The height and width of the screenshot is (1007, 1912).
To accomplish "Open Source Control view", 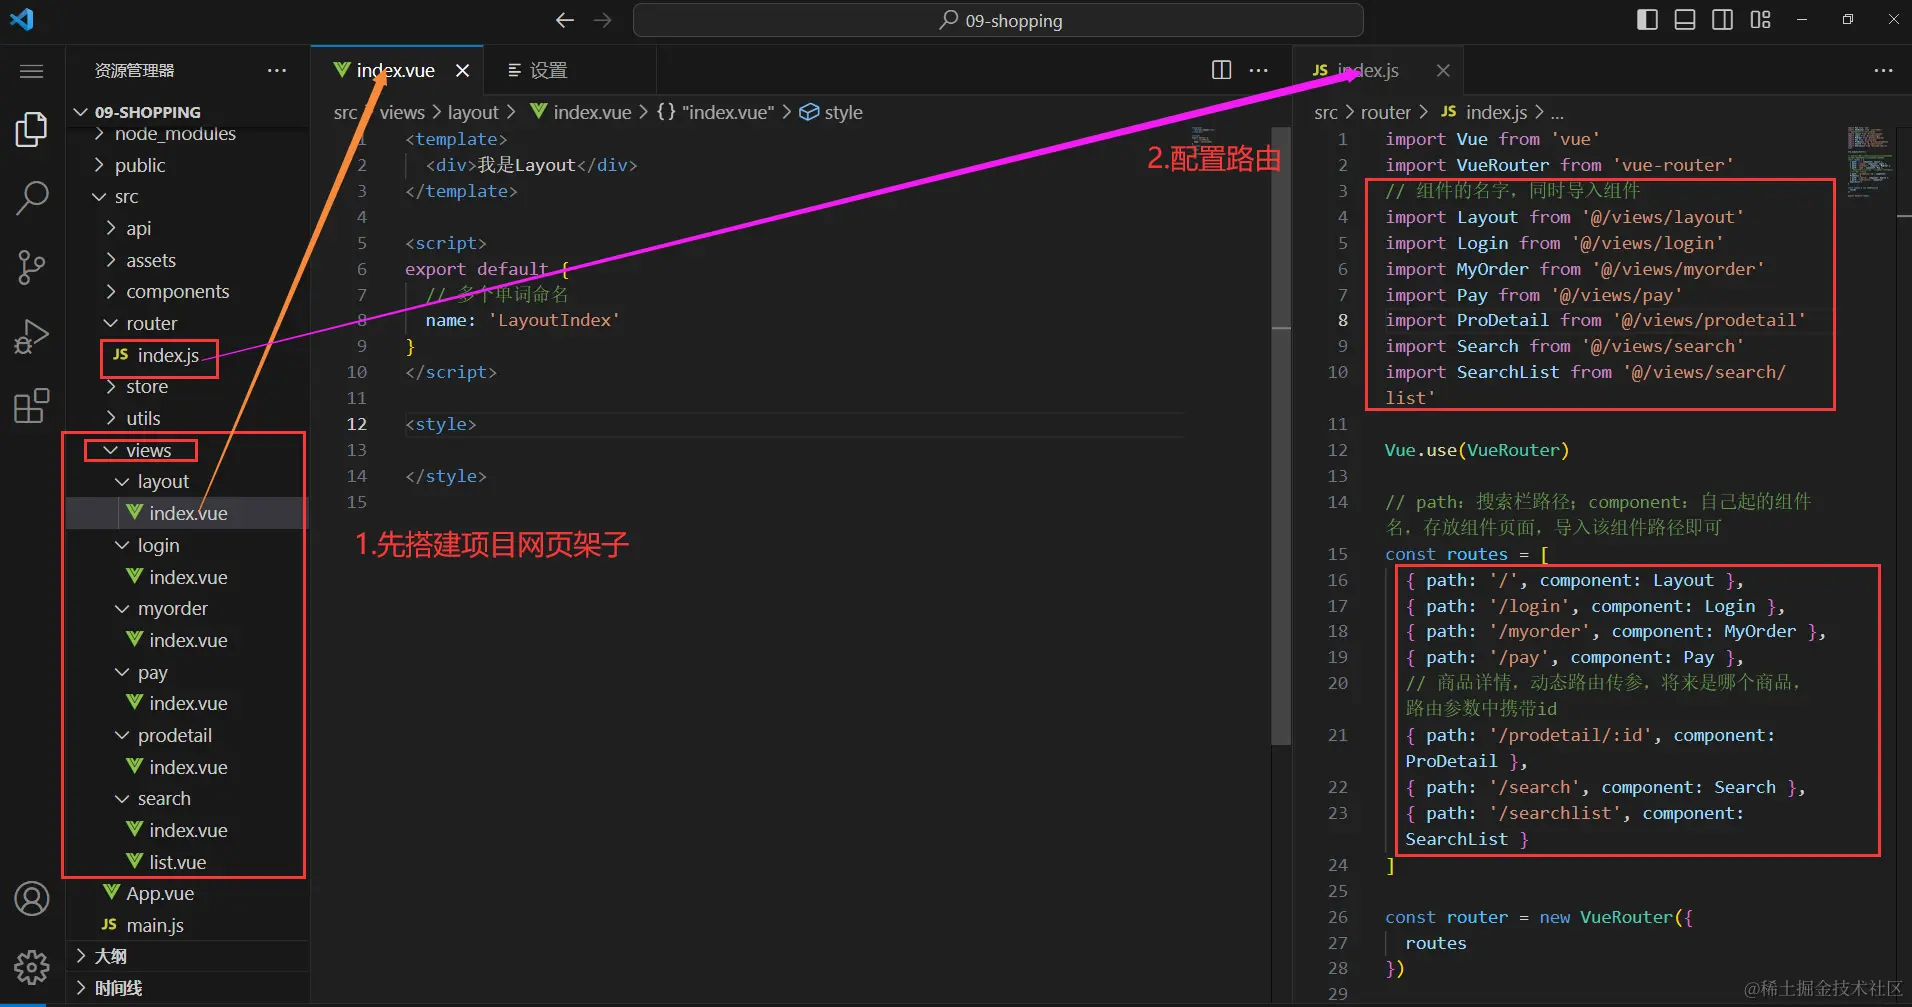I will pos(32,267).
